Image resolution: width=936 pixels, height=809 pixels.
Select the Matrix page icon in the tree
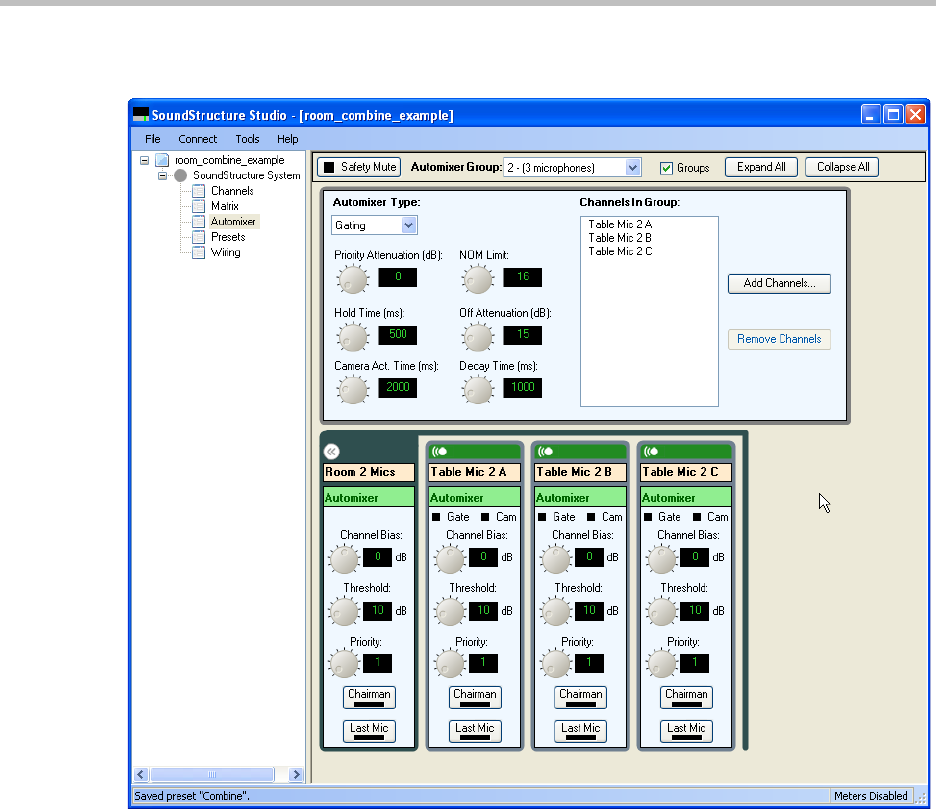coord(198,206)
